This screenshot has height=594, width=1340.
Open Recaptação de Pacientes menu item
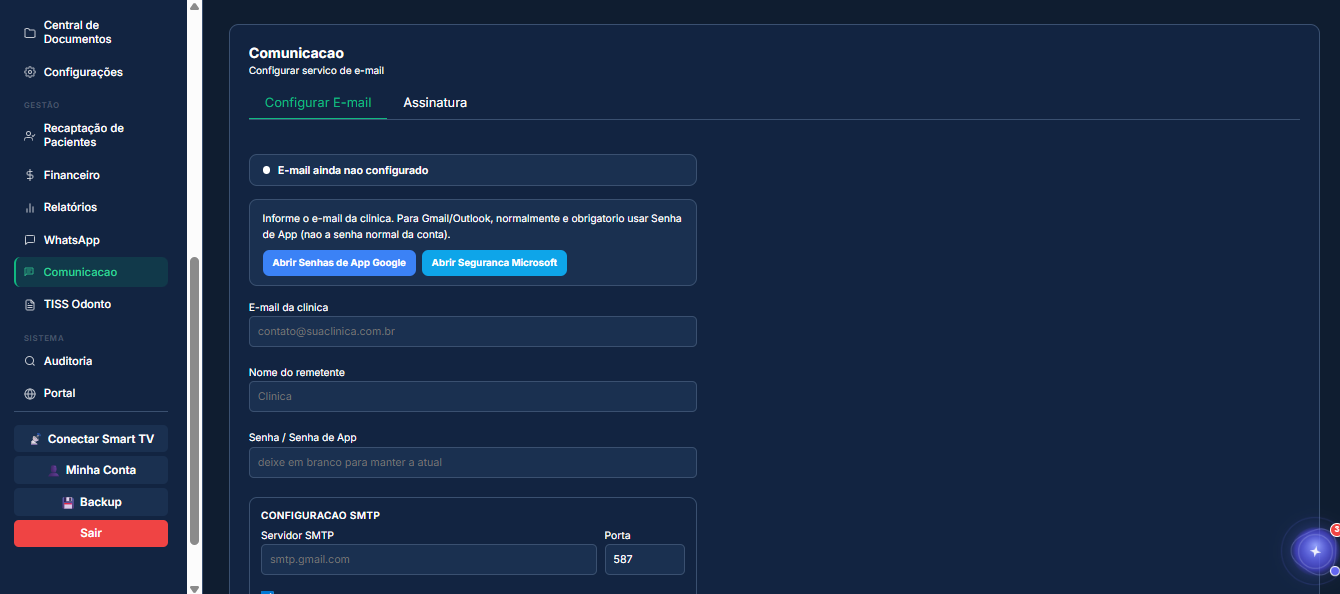[91, 135]
